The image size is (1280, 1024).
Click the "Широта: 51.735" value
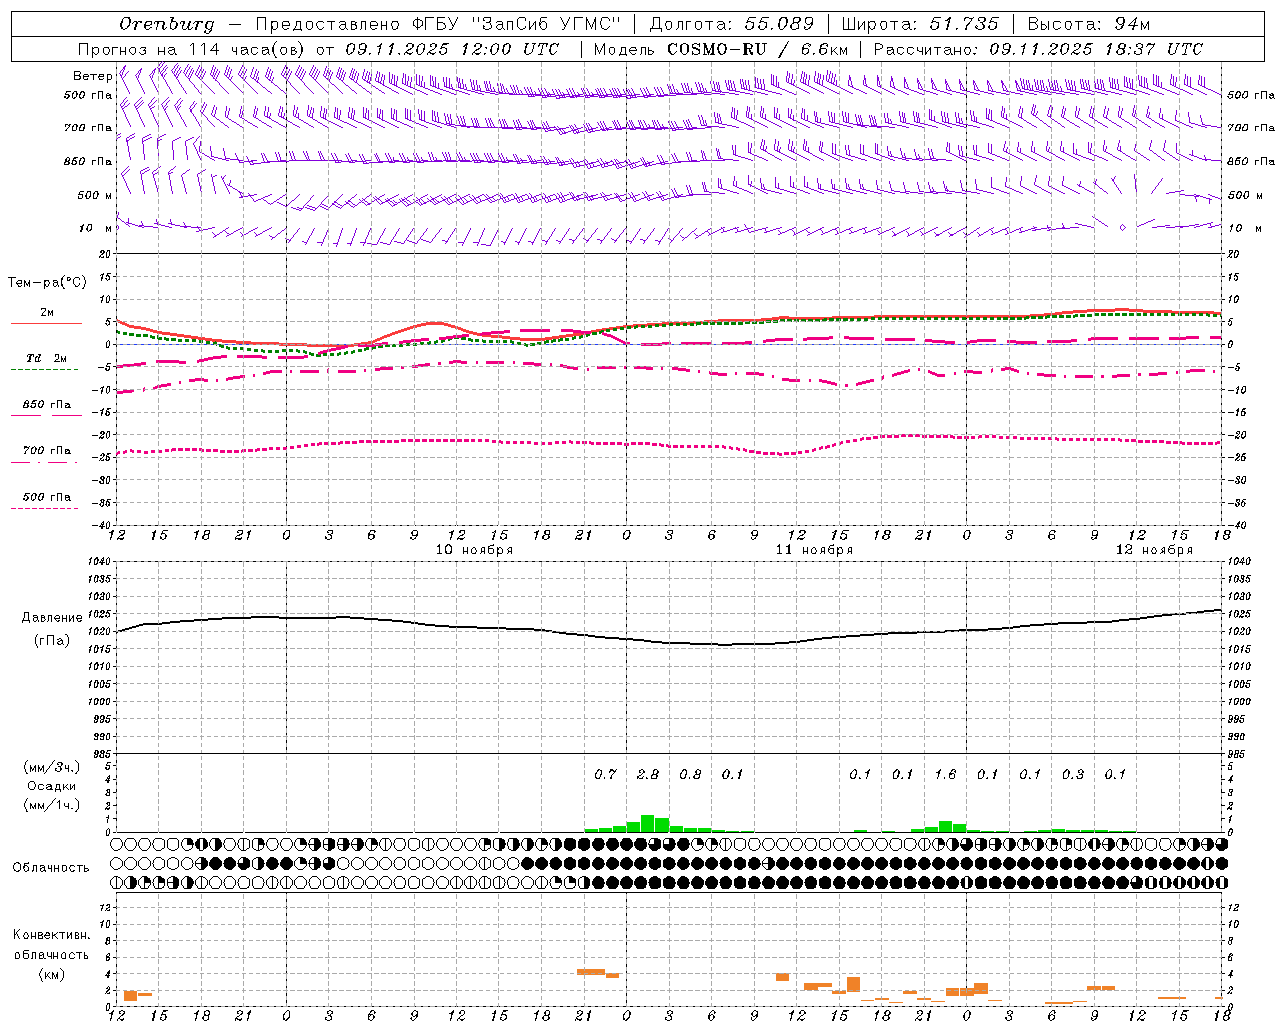(x=921, y=24)
